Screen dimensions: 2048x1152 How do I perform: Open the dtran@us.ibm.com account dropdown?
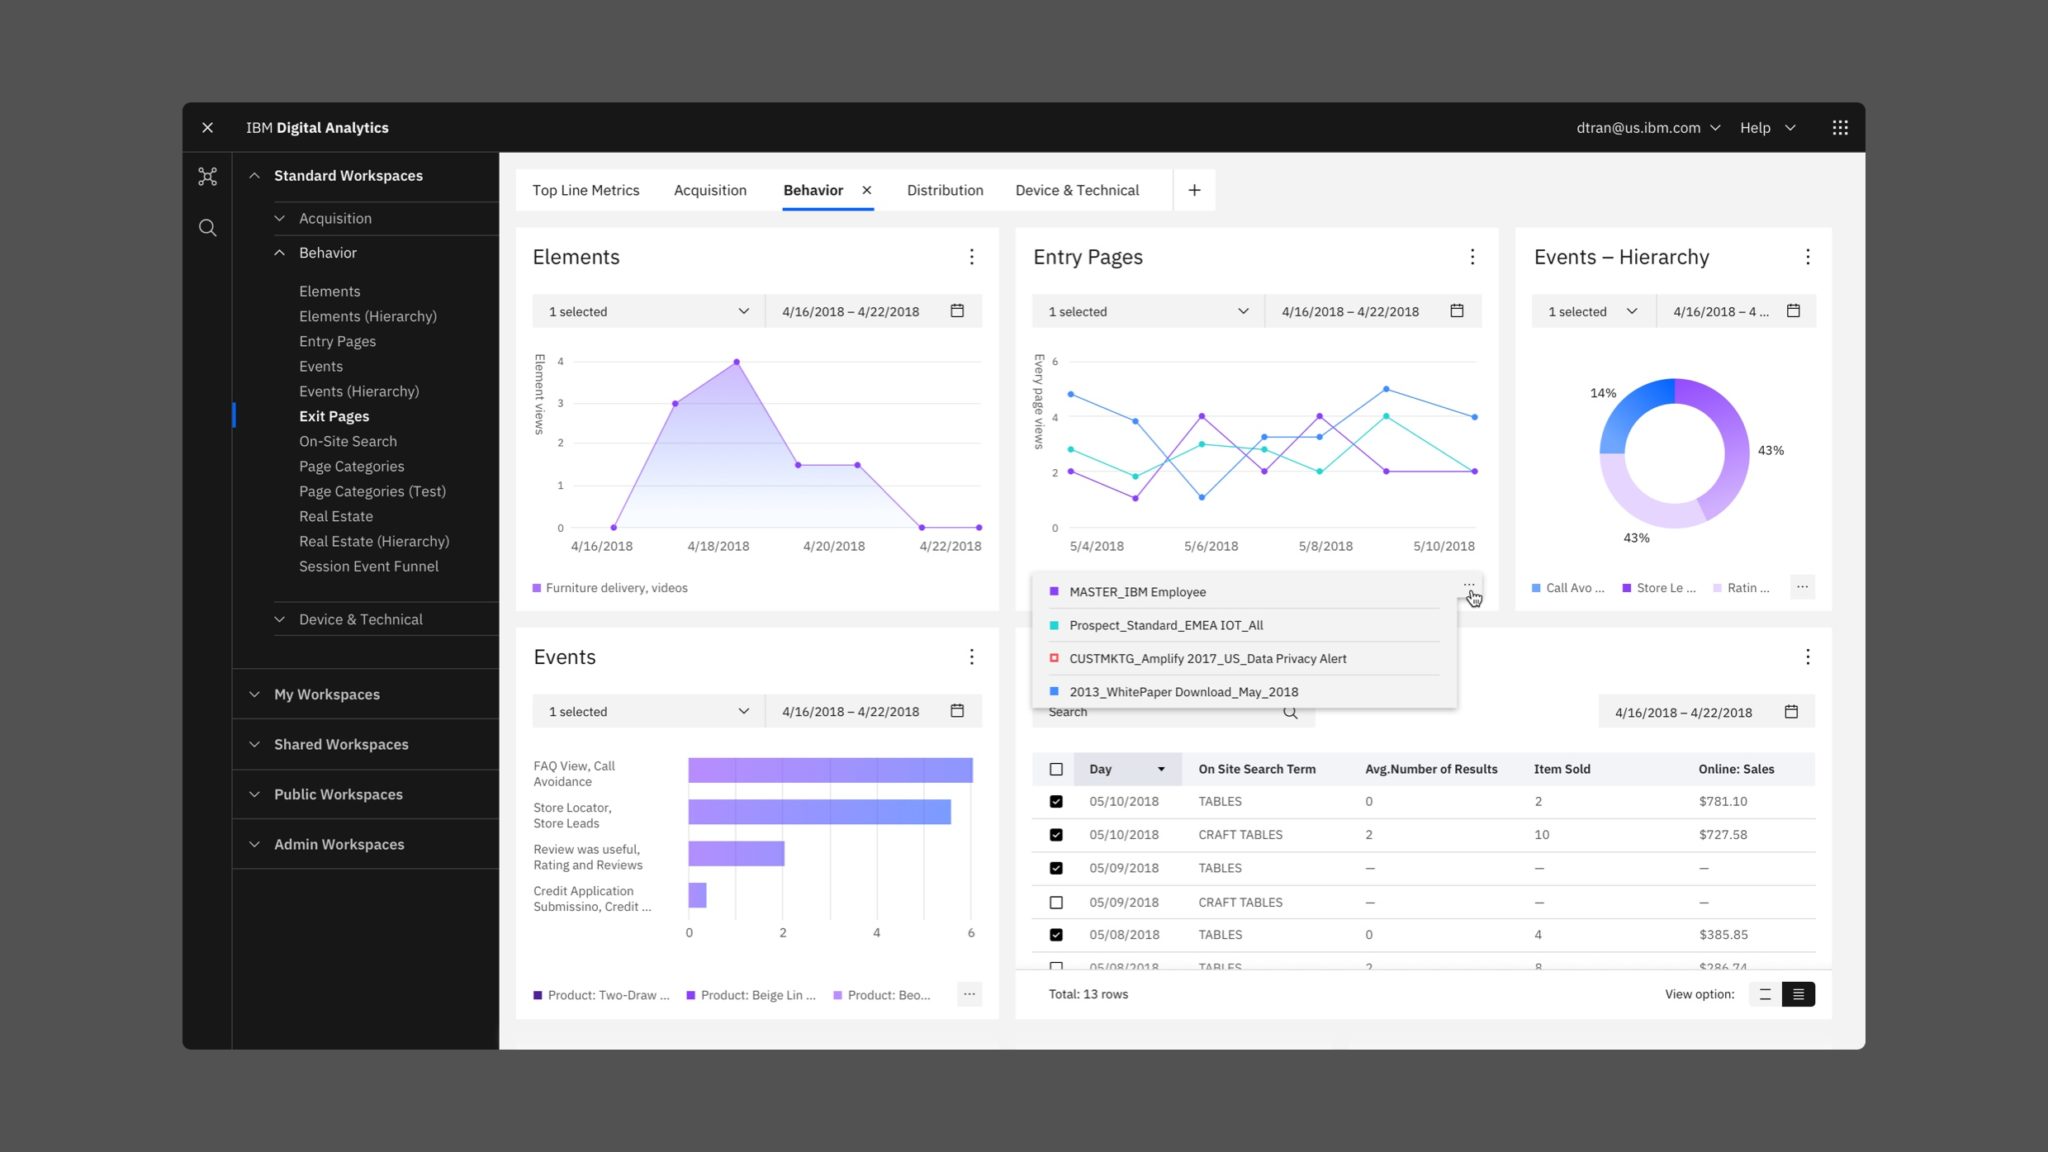(x=1648, y=128)
